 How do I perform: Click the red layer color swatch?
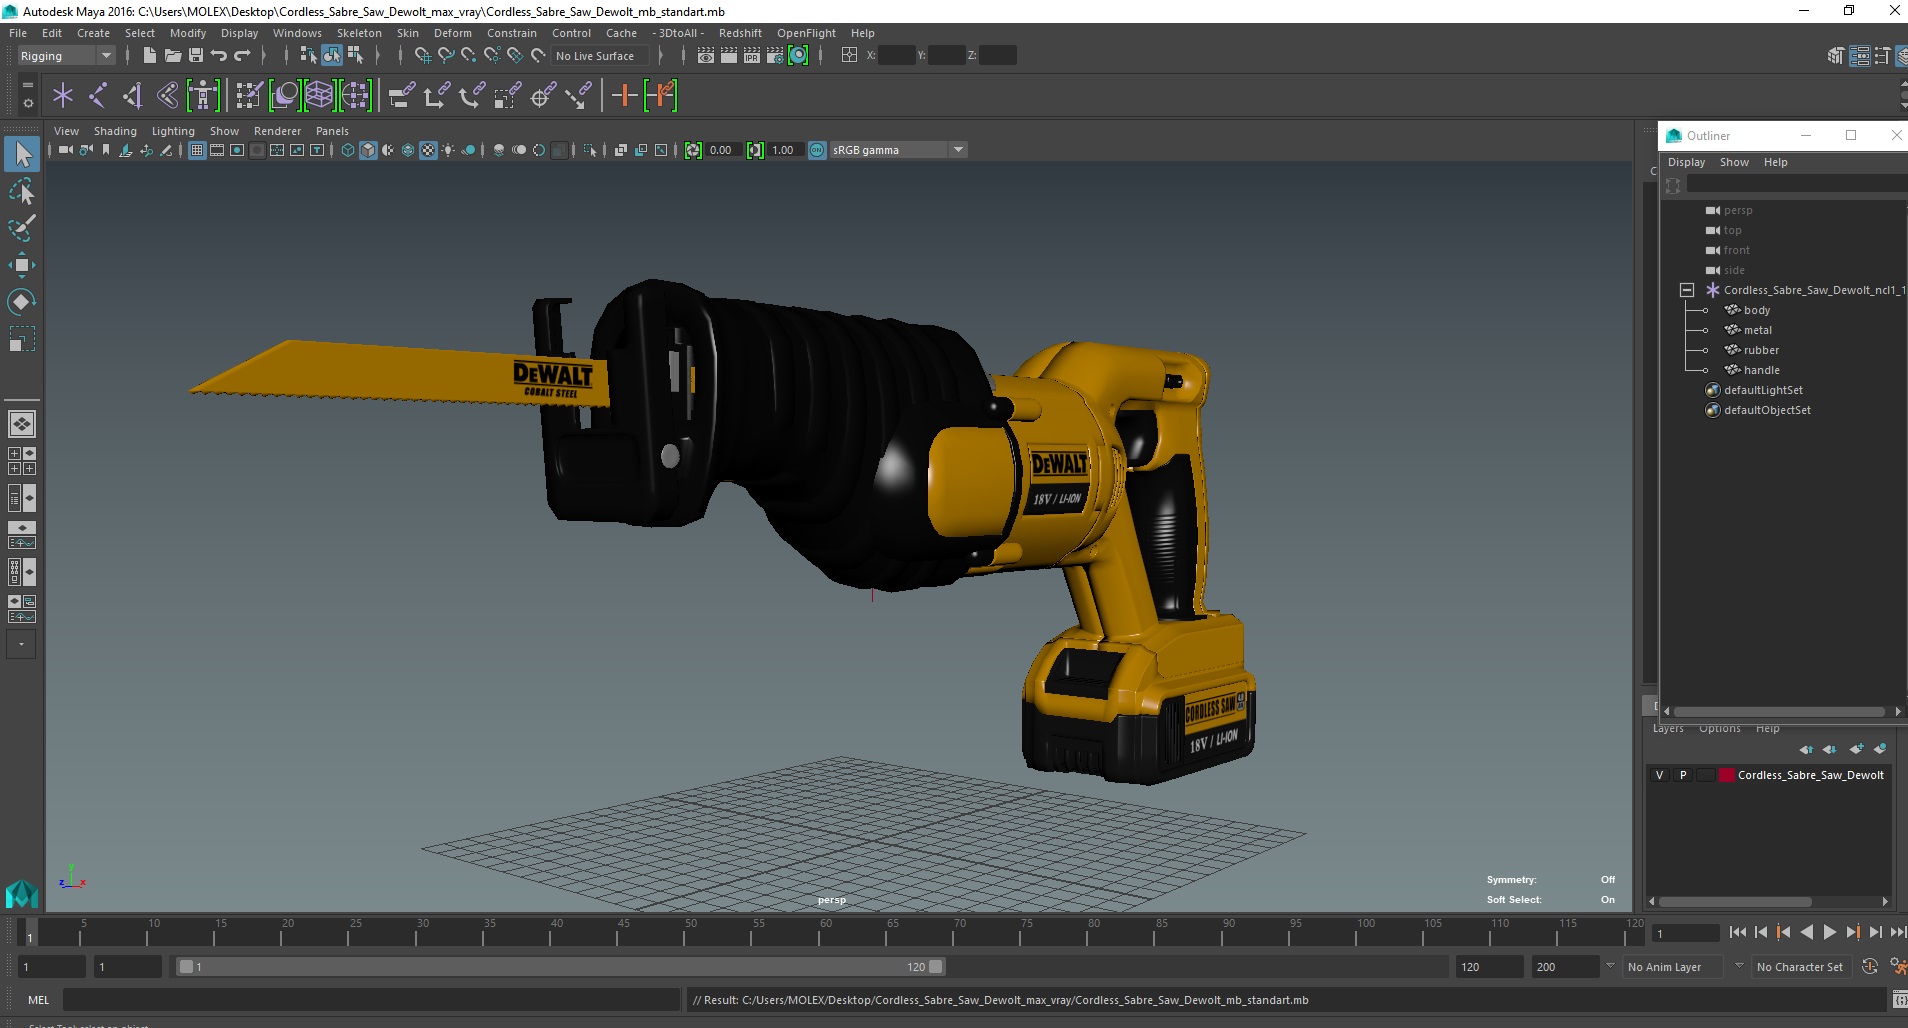(x=1726, y=775)
